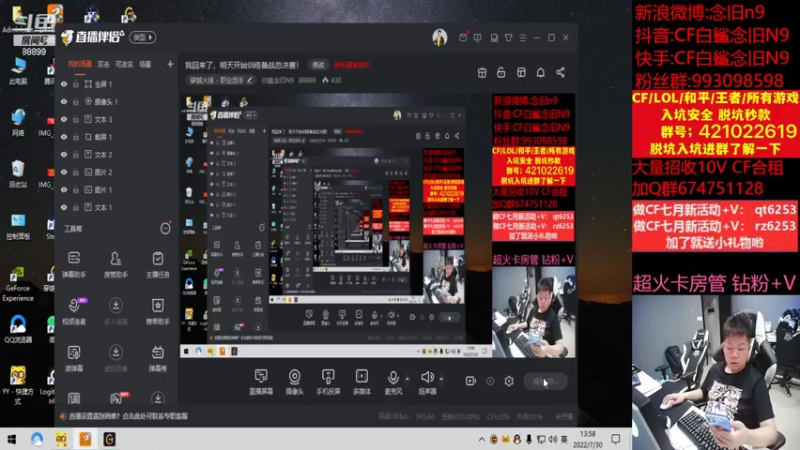Hide the 图片 2 source
800x450 pixels.
click(x=64, y=172)
